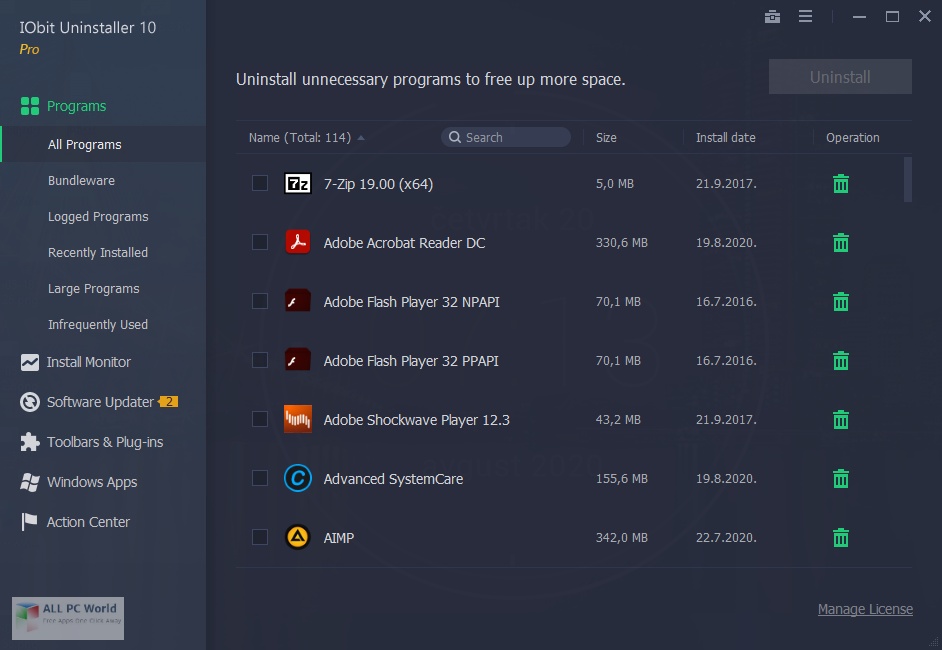Click the Operation column header
942x650 pixels.
click(852, 138)
